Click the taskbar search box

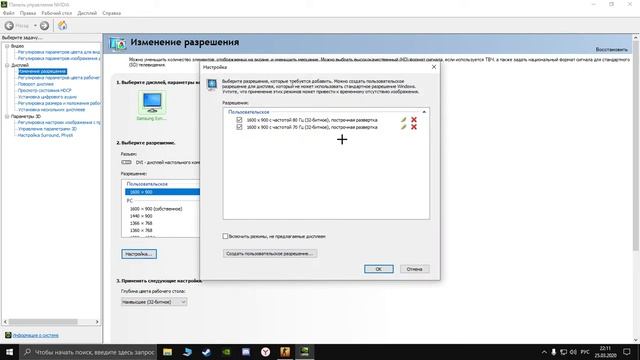(88, 352)
